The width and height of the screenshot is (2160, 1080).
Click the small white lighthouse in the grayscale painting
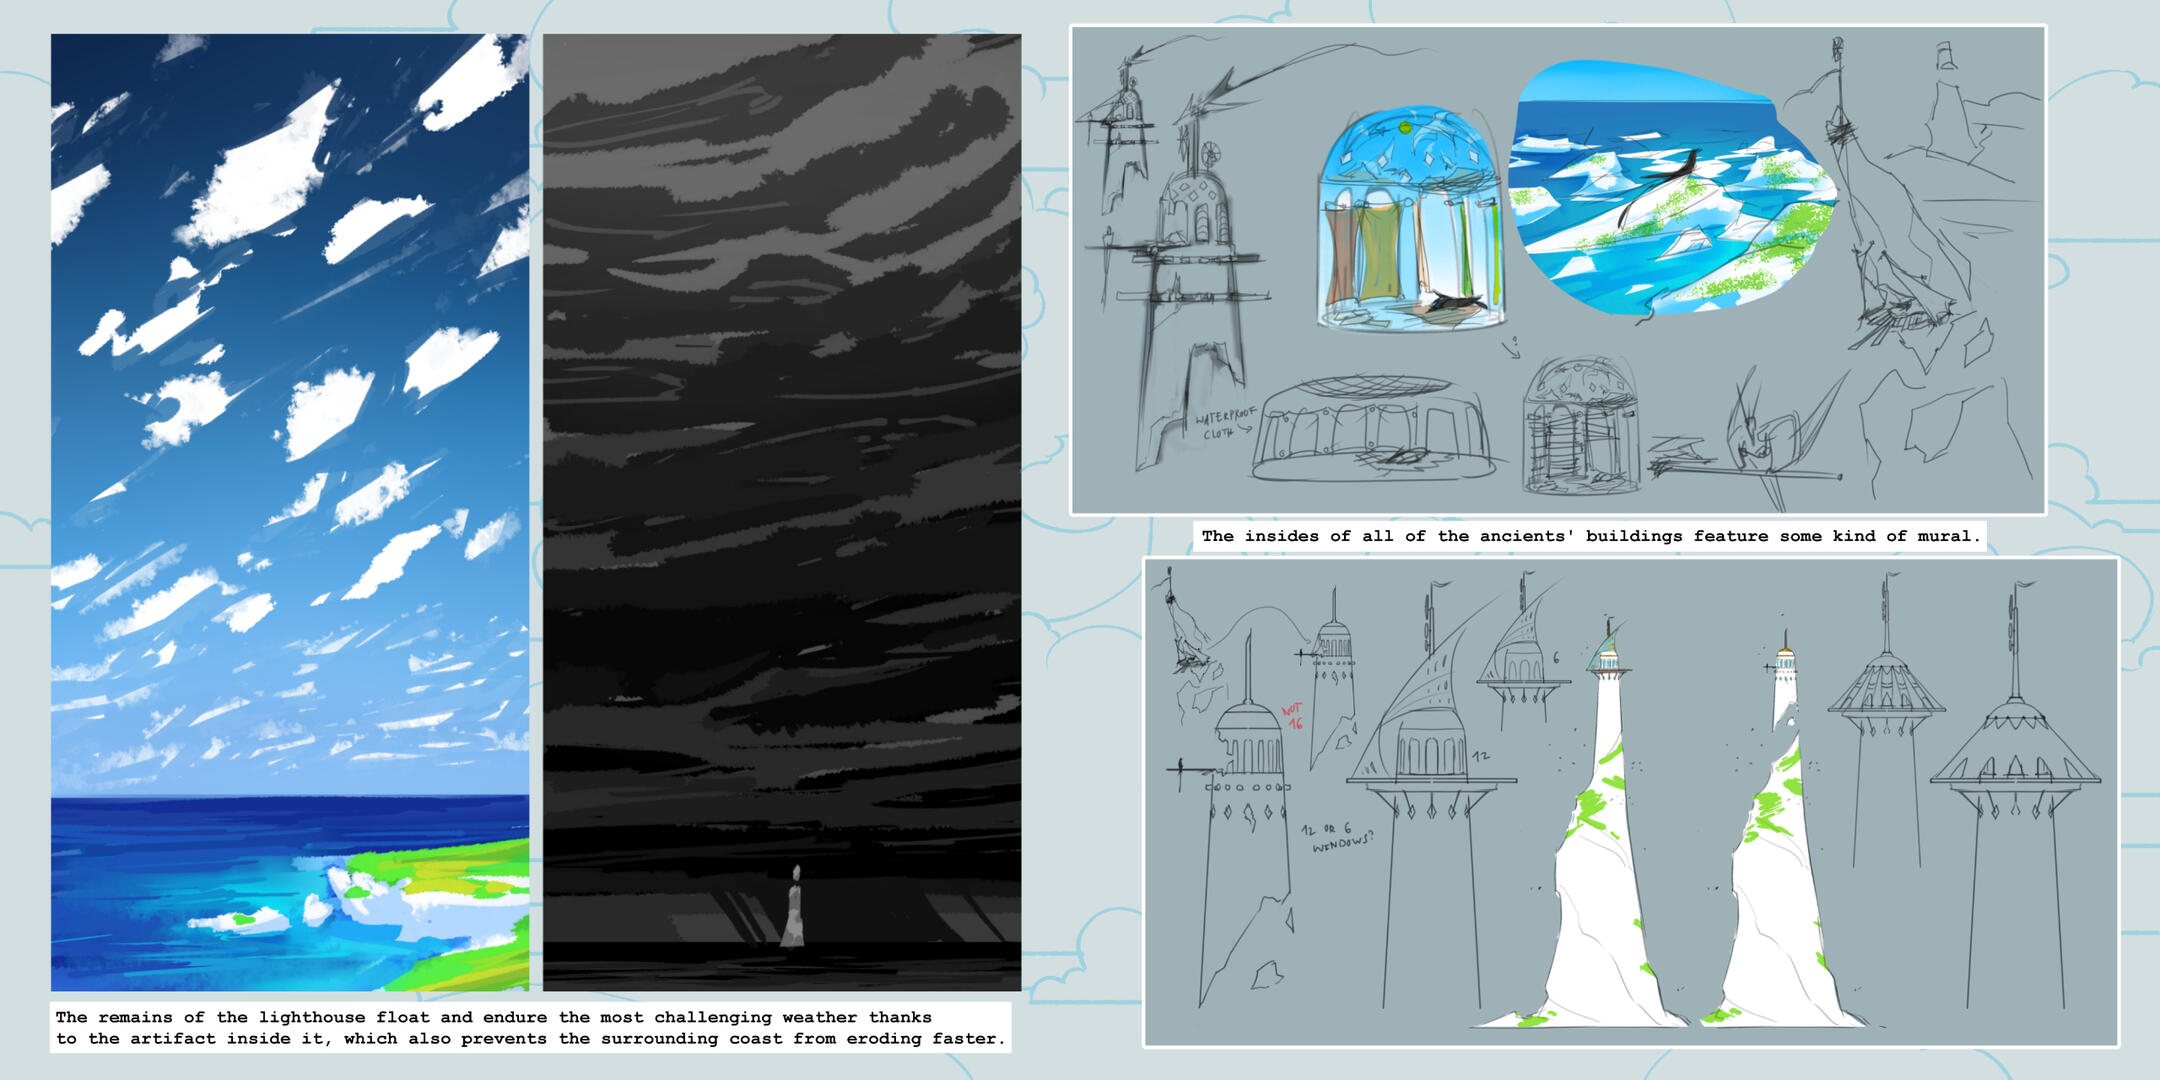pos(793,906)
